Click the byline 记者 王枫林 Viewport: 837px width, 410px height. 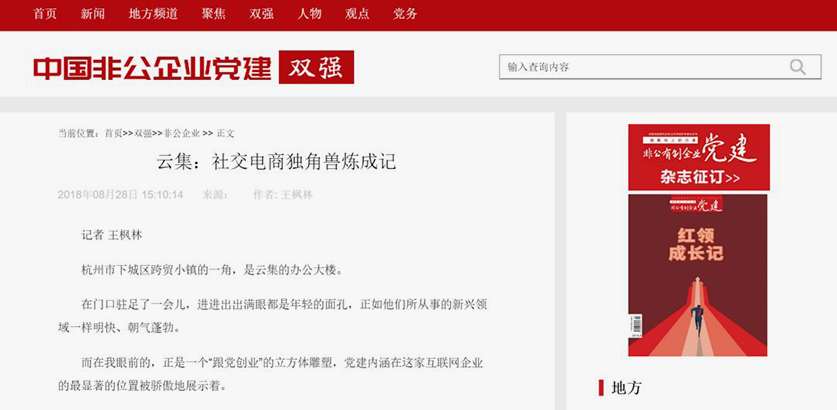[112, 235]
